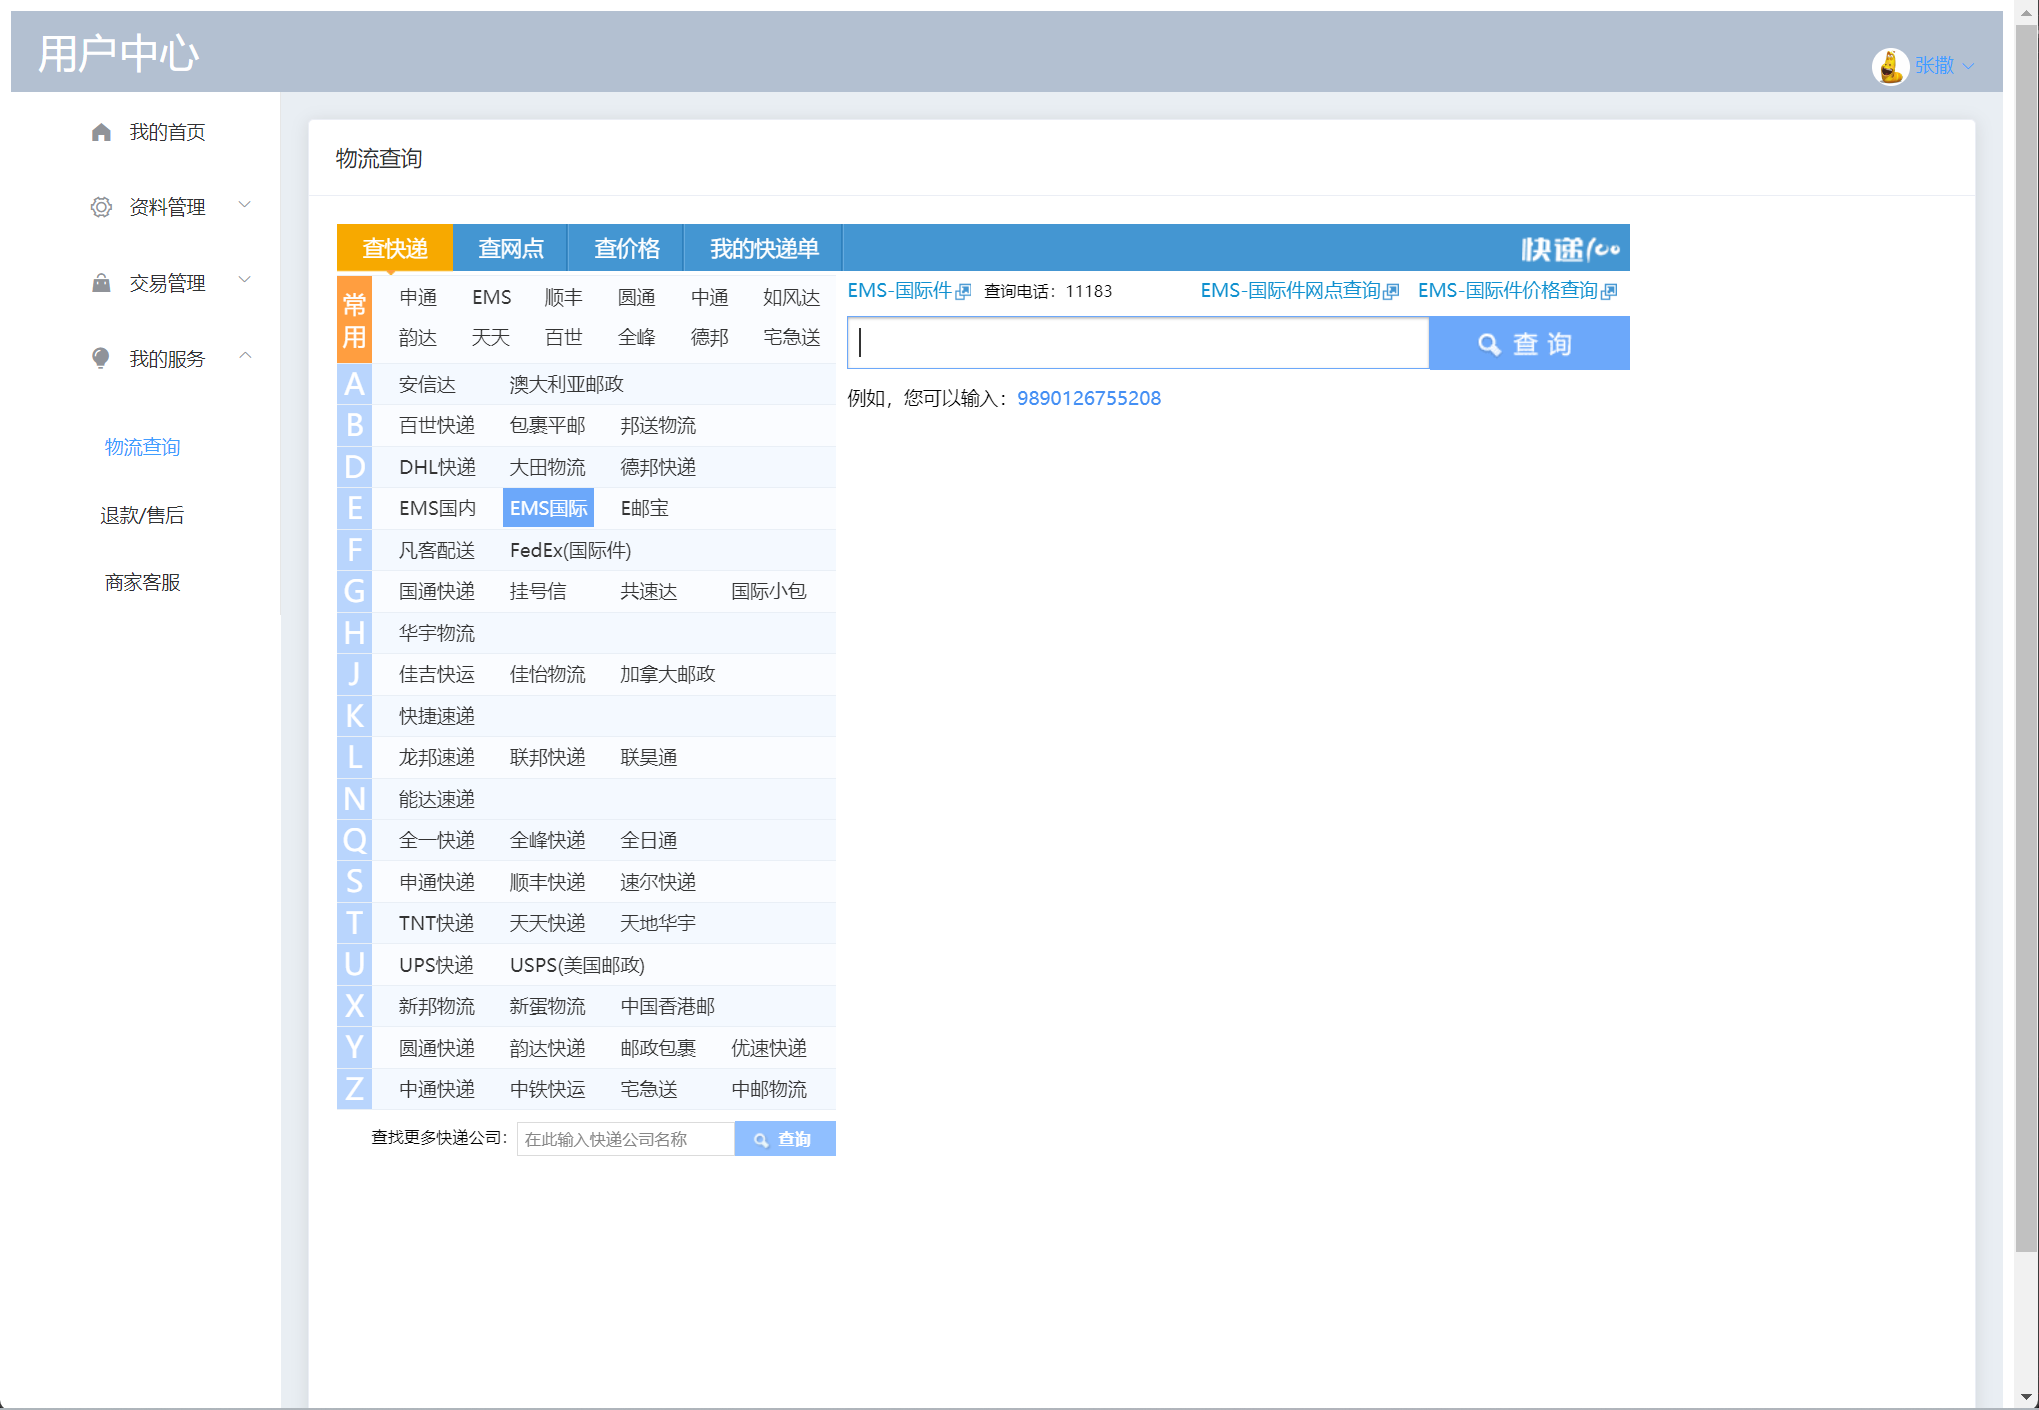Collapse the 我的服务 sidebar menu
Image resolution: width=2039 pixels, height=1410 pixels.
pos(245,356)
